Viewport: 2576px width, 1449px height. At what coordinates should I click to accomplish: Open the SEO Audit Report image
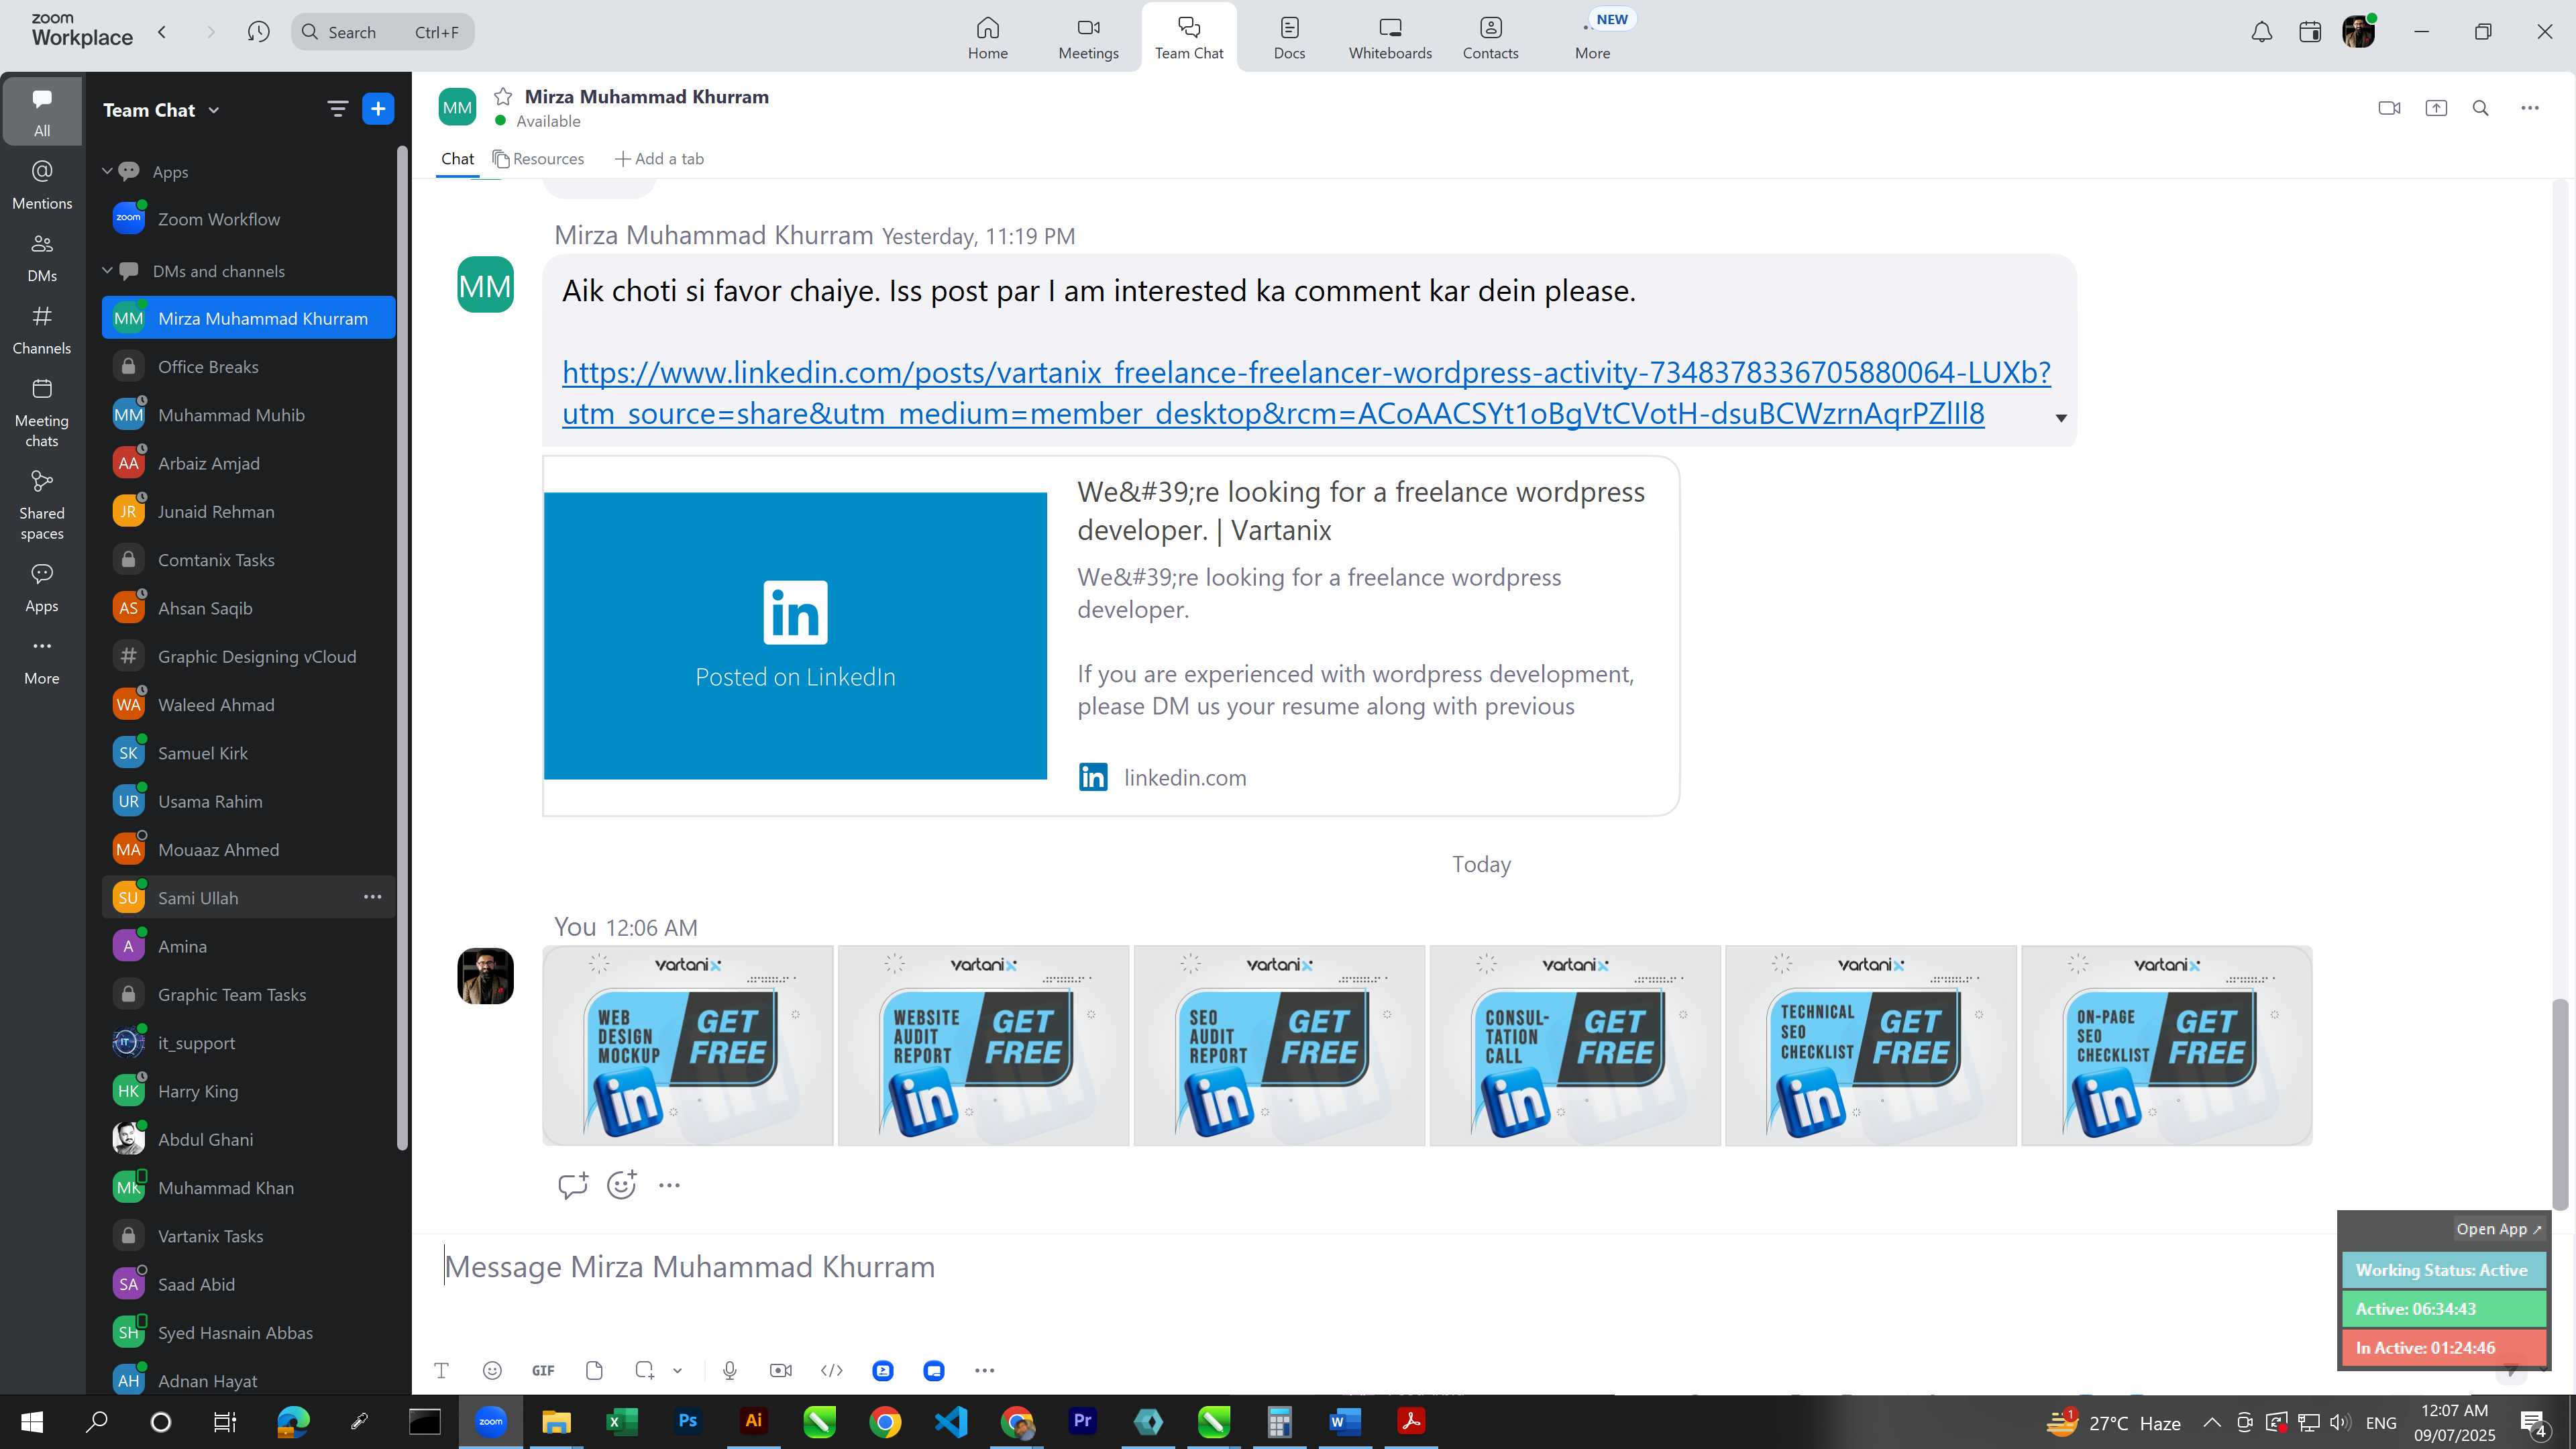1279,1045
